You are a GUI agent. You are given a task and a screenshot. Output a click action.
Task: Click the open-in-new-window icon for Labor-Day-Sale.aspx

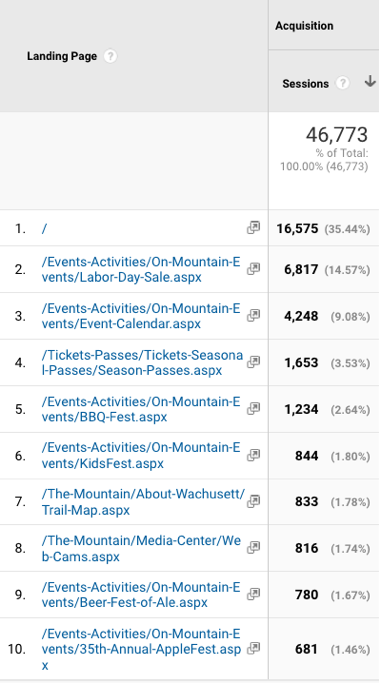pyautogui.click(x=254, y=269)
